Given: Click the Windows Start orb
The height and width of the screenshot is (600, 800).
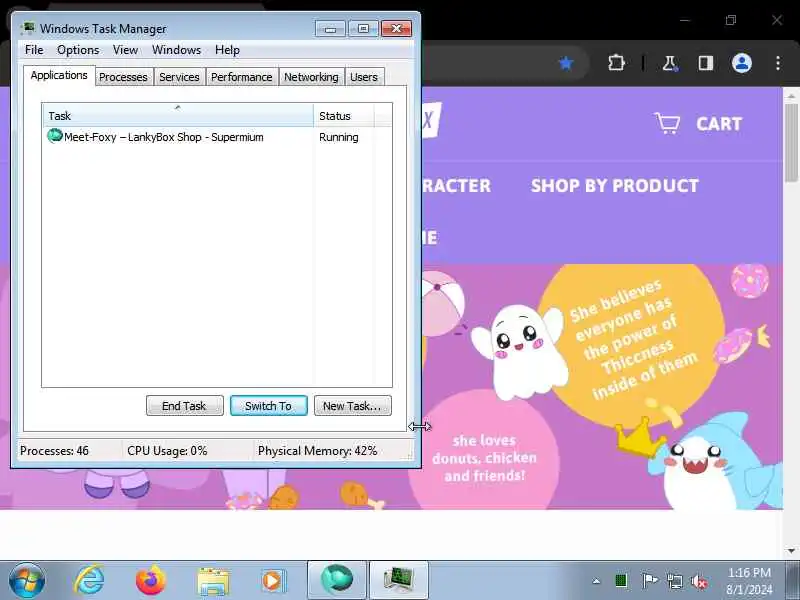Looking at the screenshot, I should (x=27, y=581).
